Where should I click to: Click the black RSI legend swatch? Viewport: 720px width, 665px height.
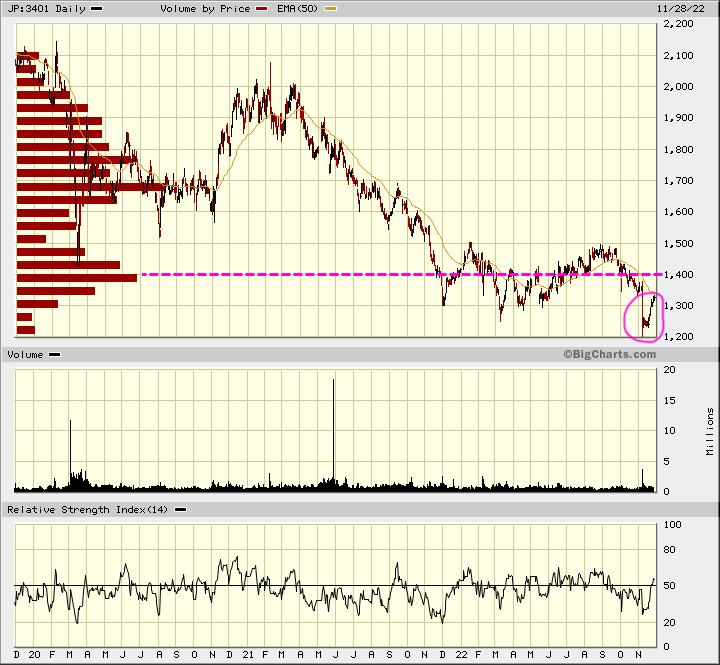click(180, 510)
